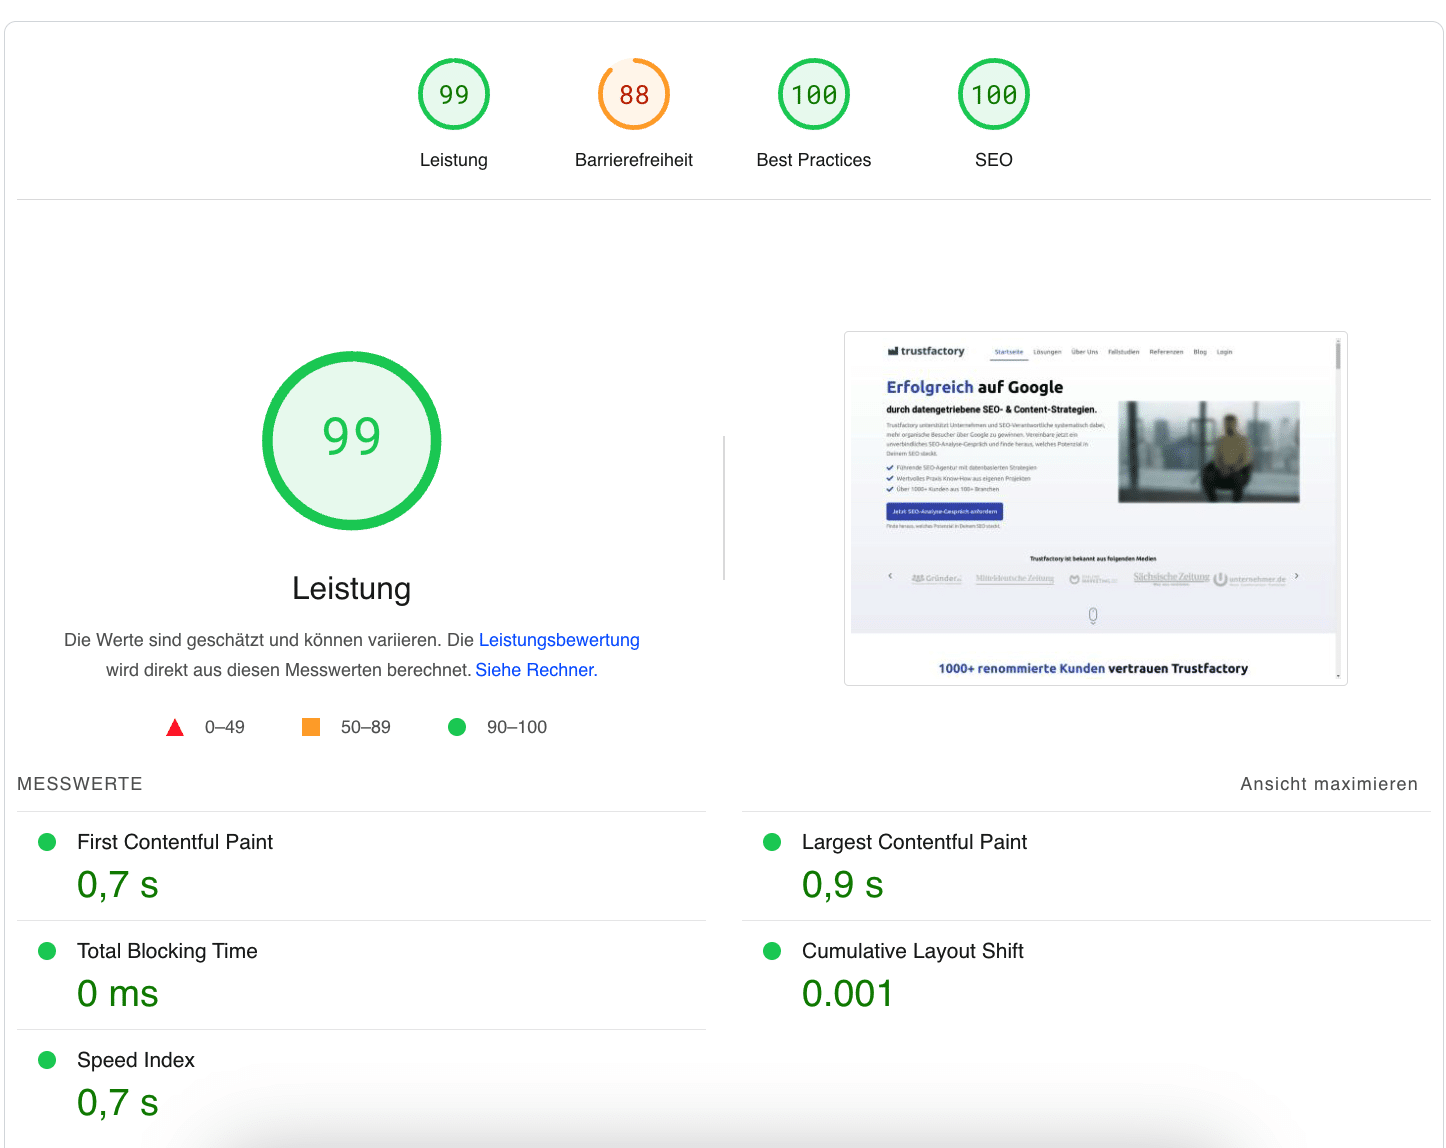Click the Barrierefreiheit 88 score gauge

tap(633, 94)
